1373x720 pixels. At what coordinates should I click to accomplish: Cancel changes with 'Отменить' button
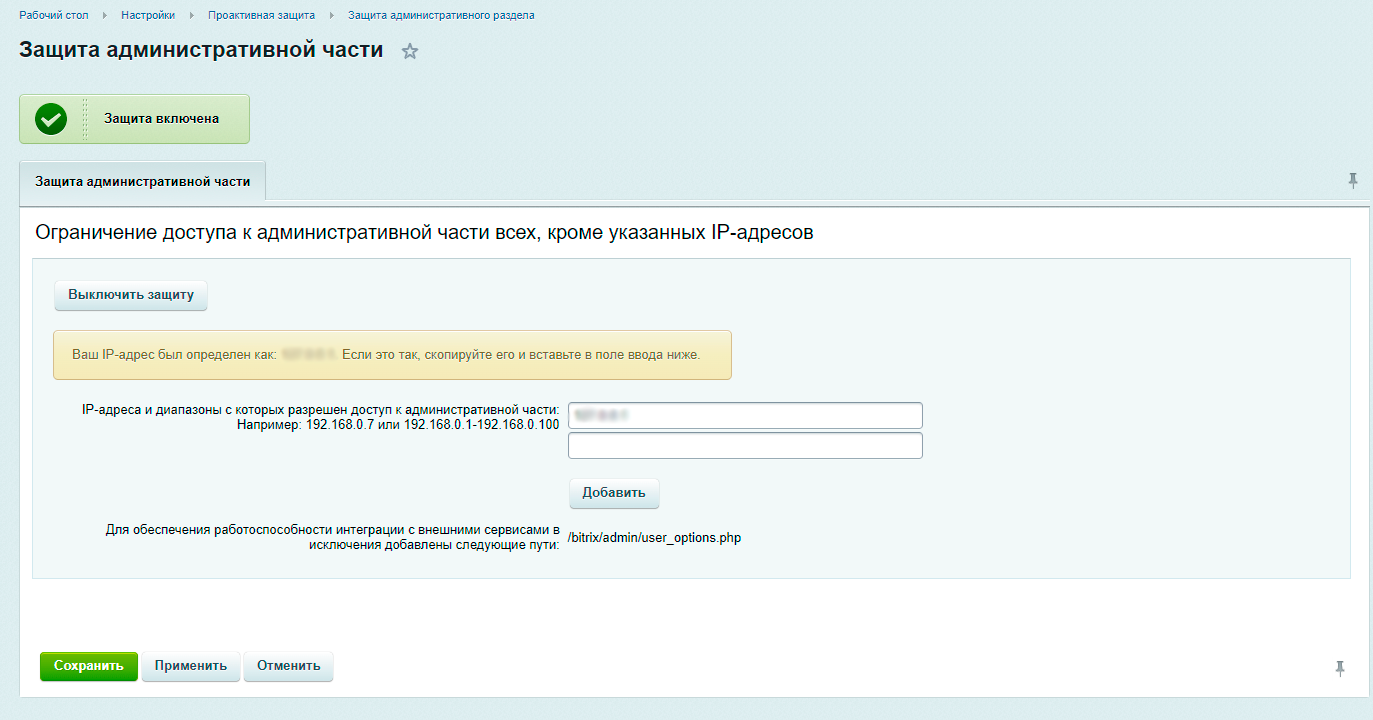(288, 666)
